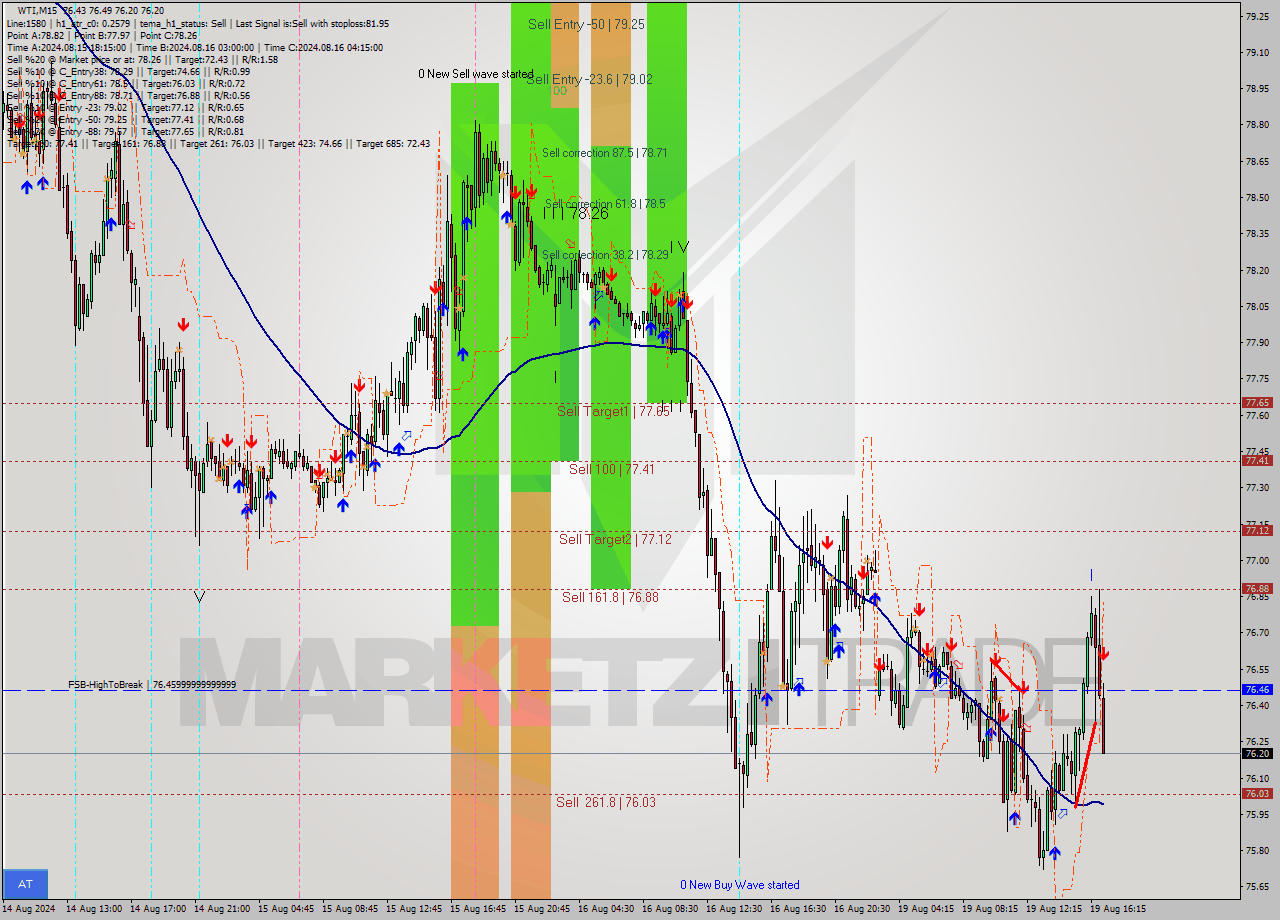
Task: Select the 'Sell Entry -23.6 | 79.02' label
Action: [x=589, y=79]
